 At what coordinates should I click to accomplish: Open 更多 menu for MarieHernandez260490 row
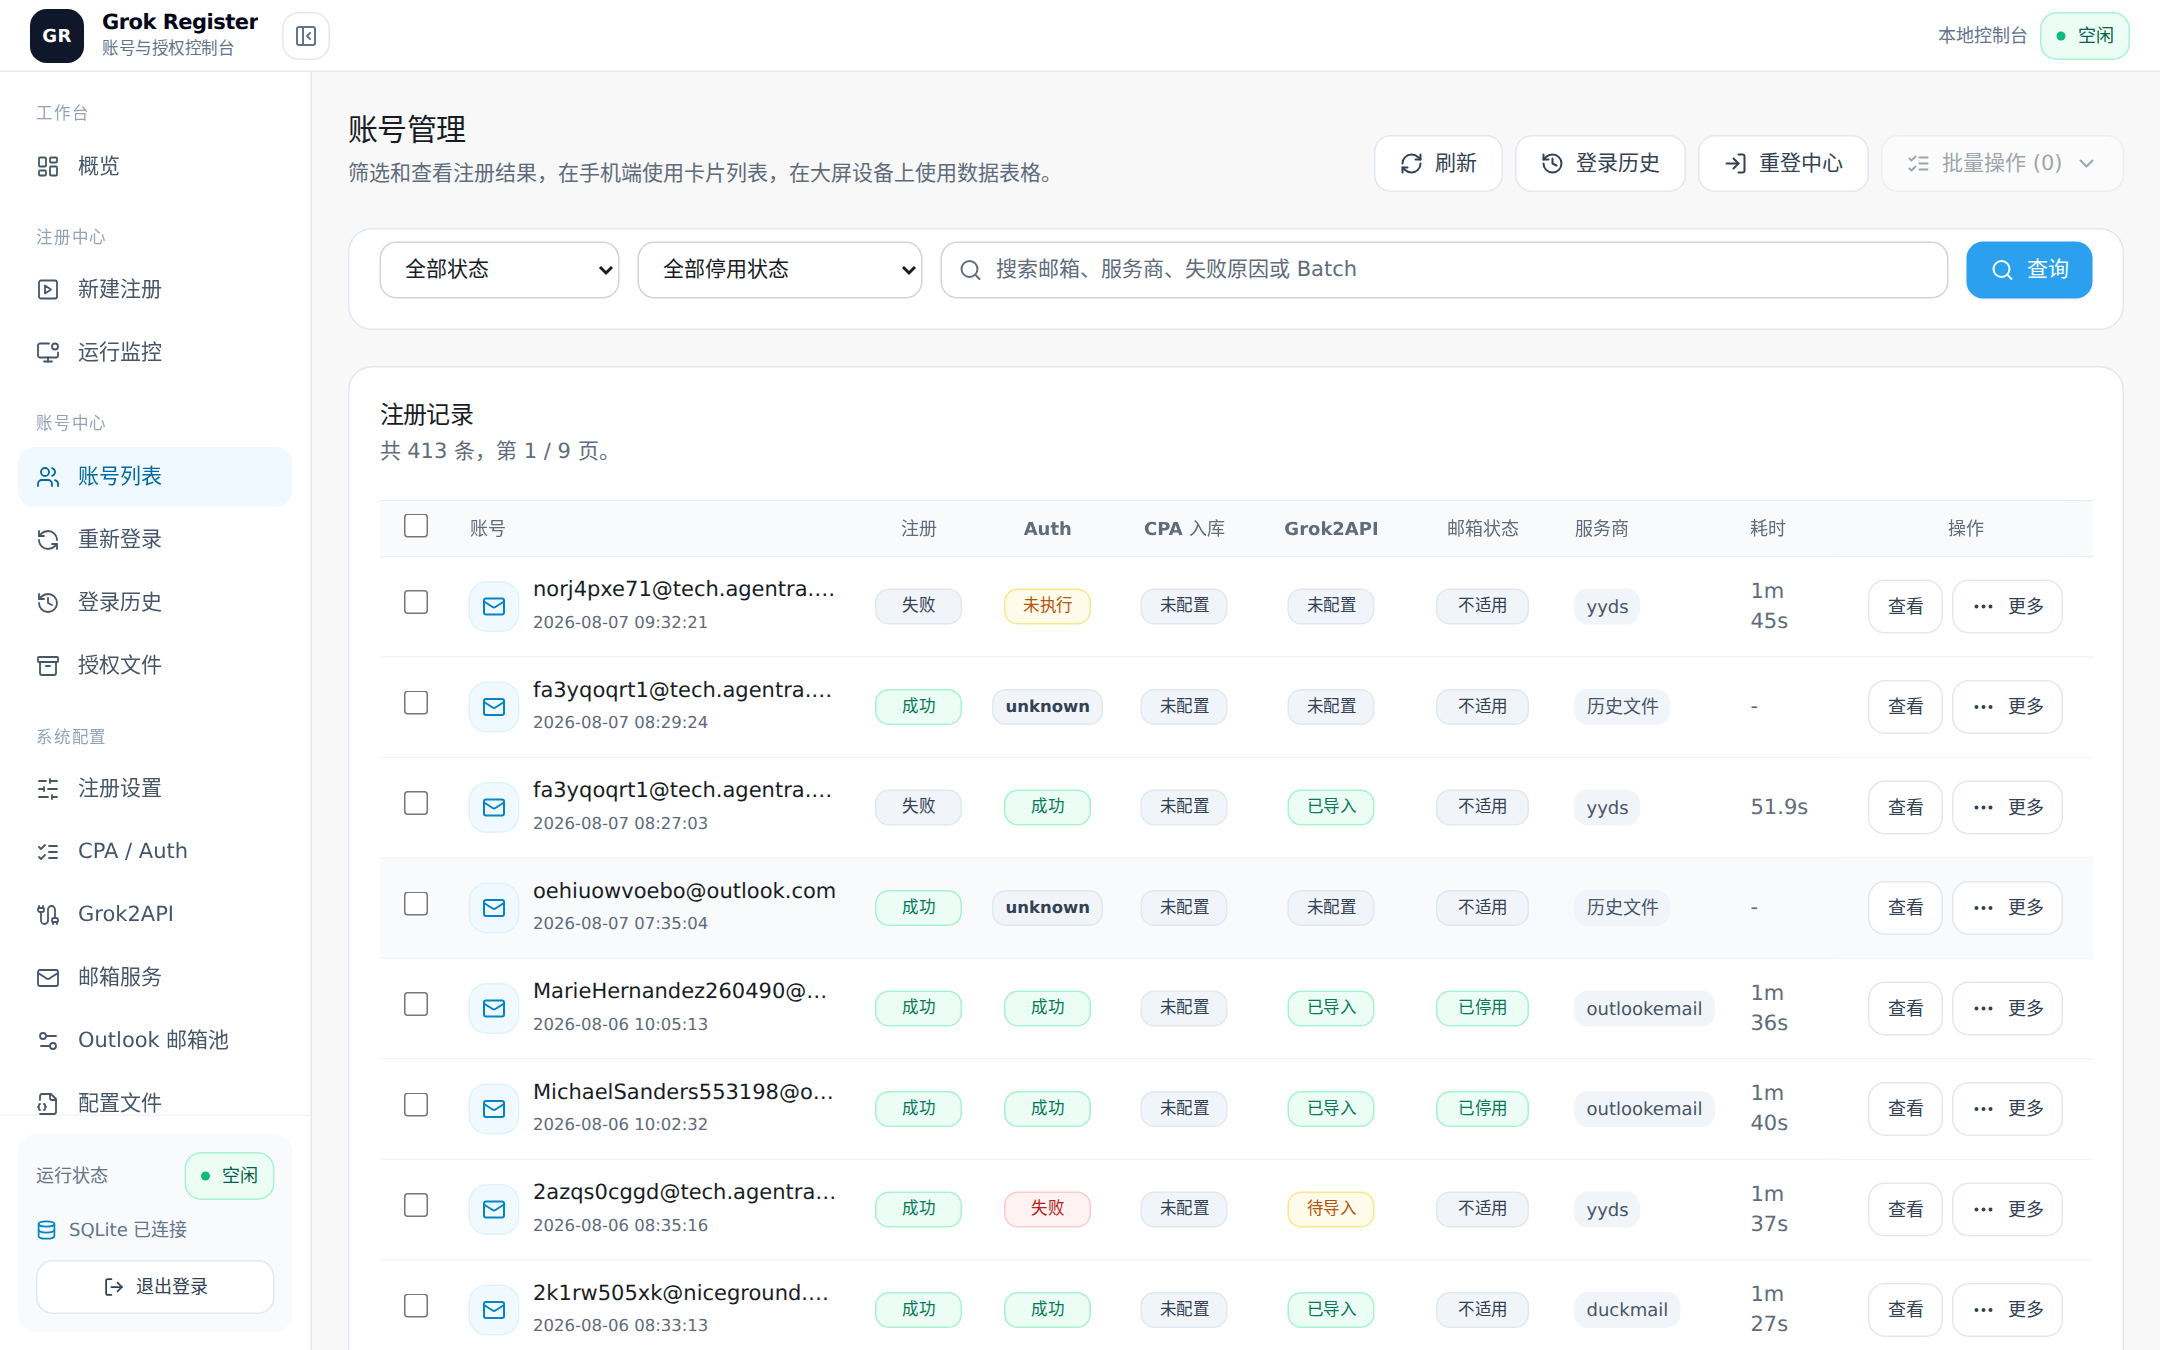tap(2007, 1008)
